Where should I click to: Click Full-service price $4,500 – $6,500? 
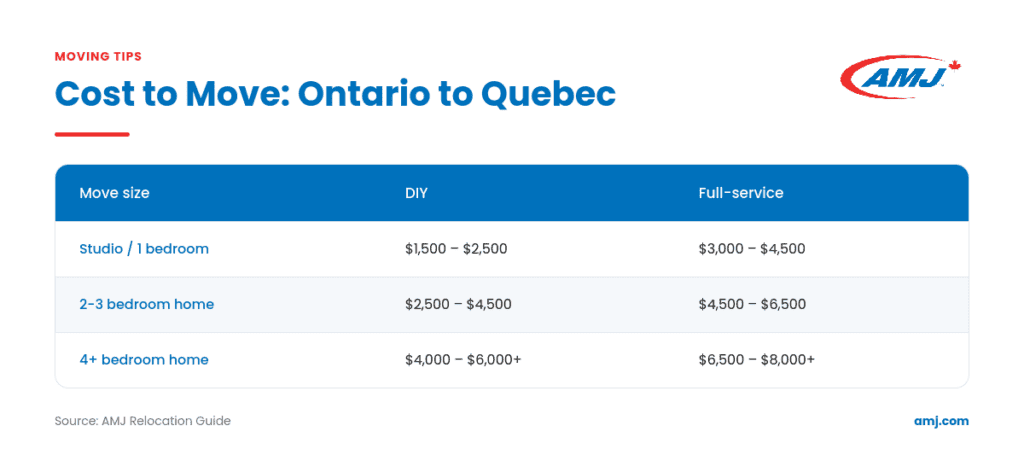pos(752,304)
